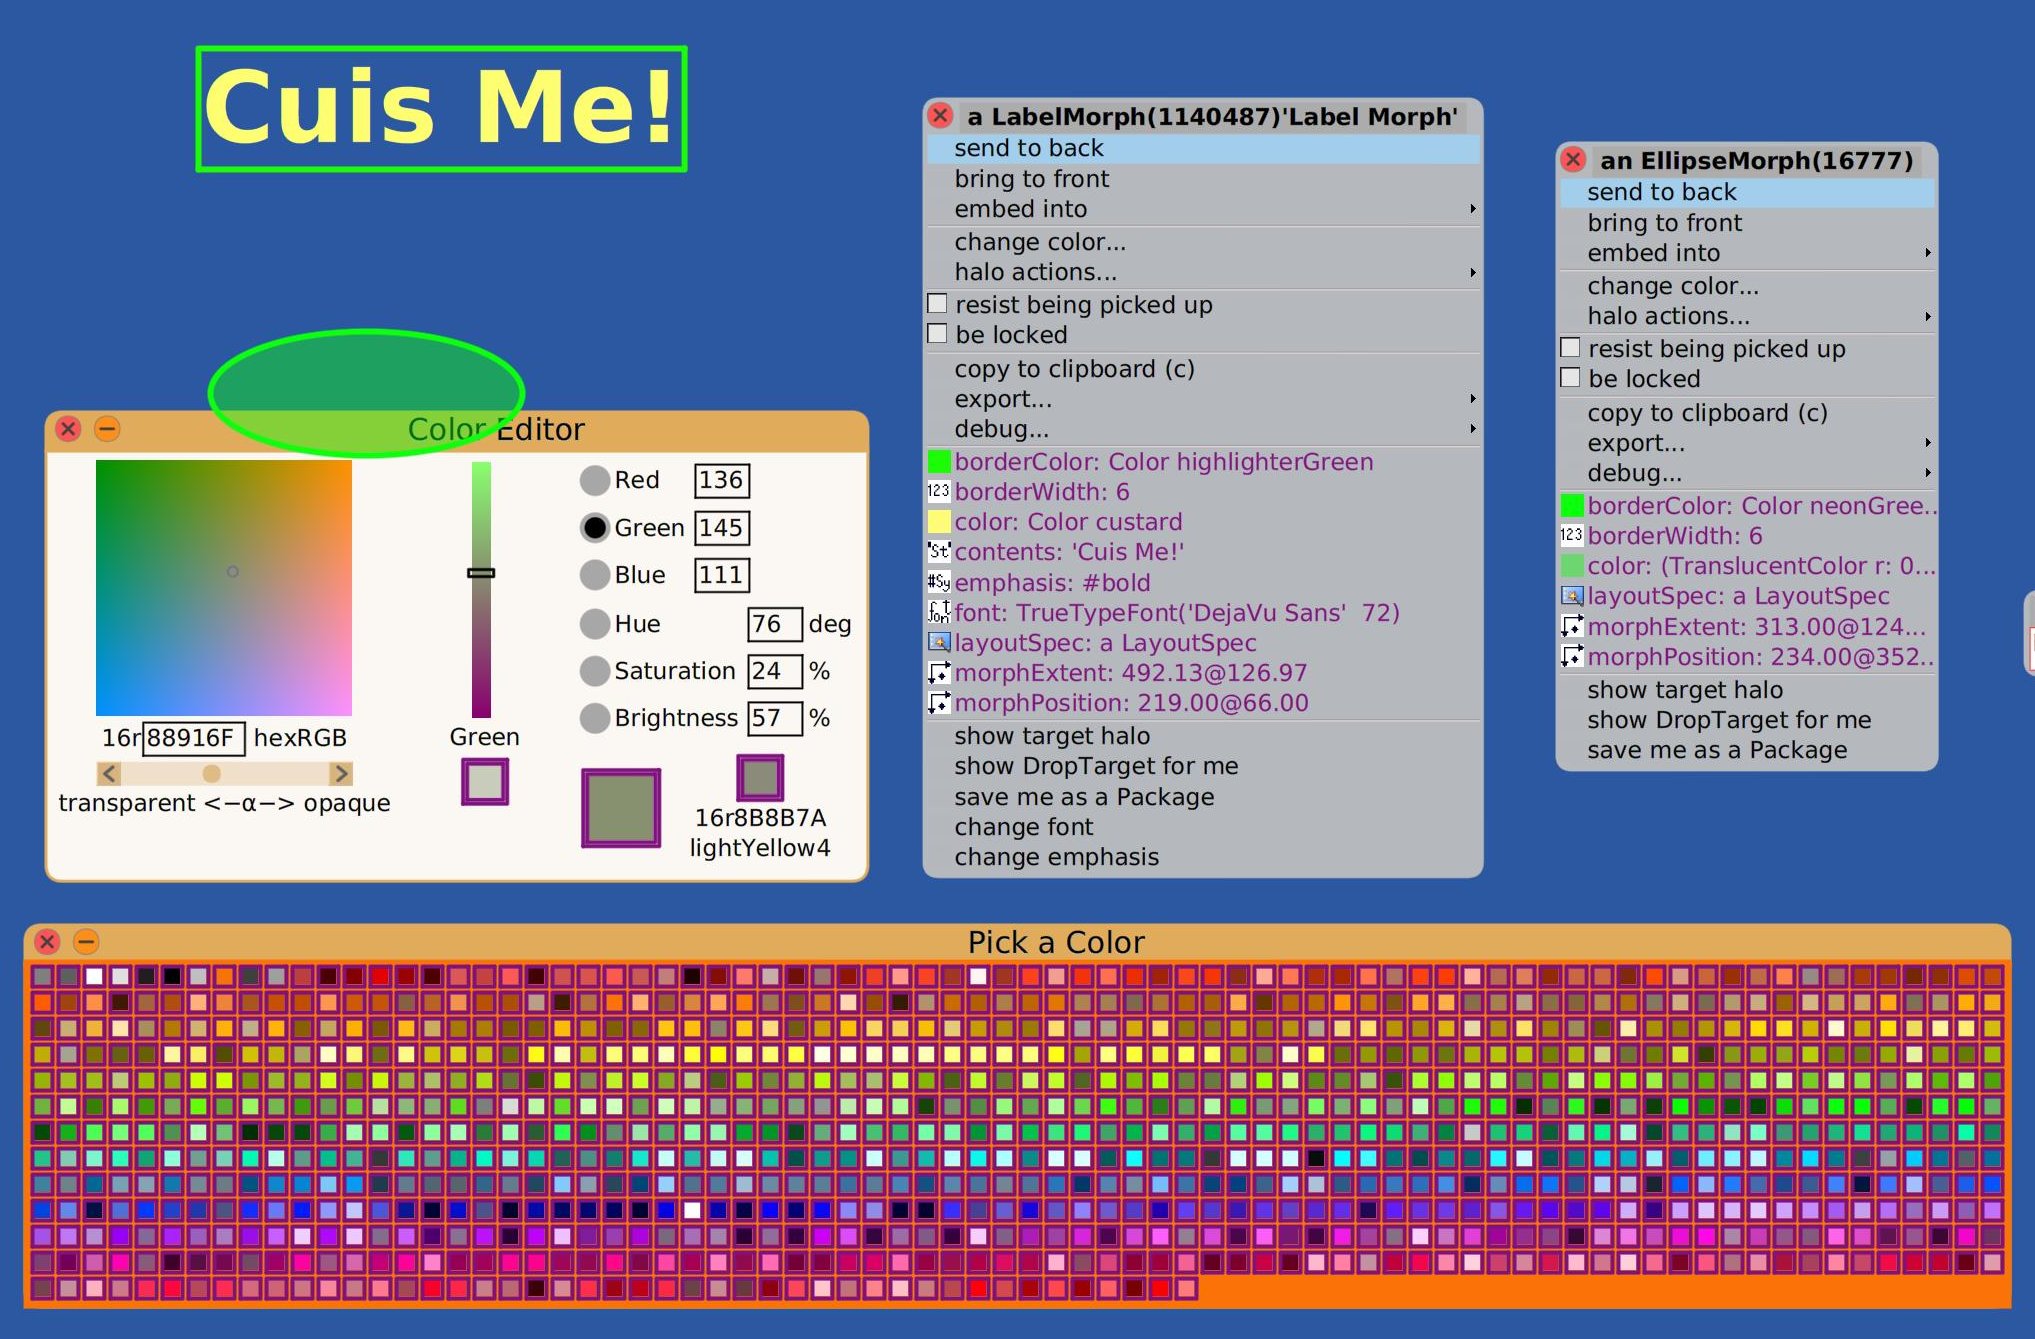
Task: Click the hexRGB input field showing 88916F
Action: coord(194,738)
